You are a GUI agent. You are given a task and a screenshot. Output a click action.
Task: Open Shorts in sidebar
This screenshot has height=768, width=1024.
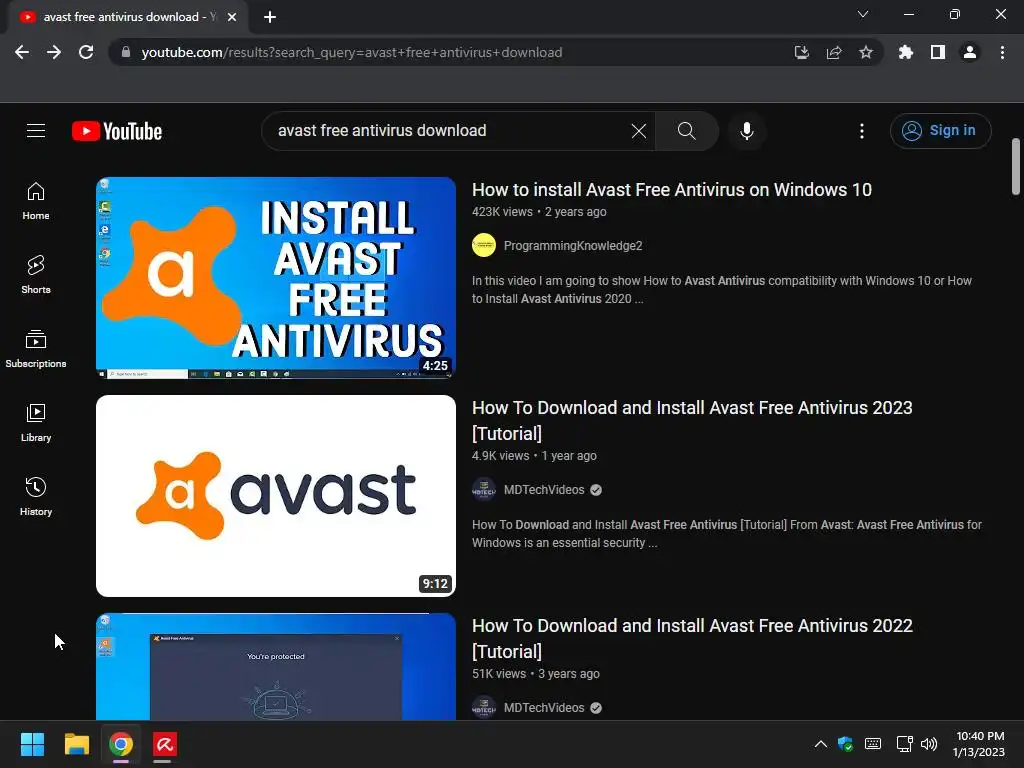click(36, 275)
